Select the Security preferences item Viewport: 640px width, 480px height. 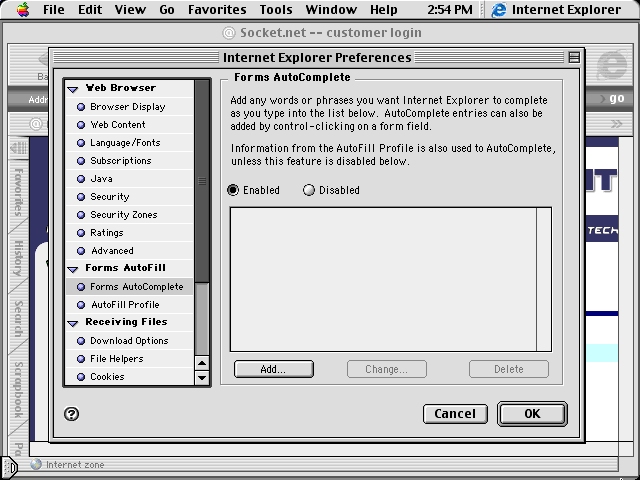[129, 197]
